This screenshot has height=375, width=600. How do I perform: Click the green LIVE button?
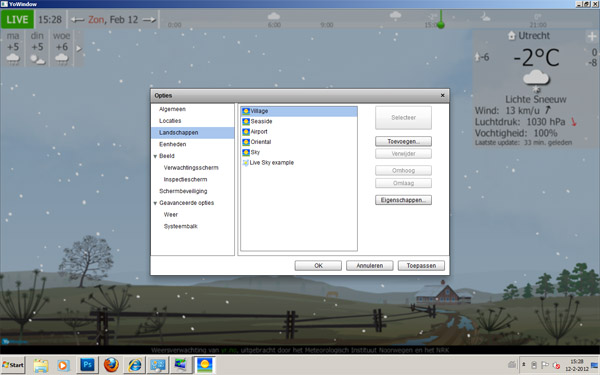[17, 19]
